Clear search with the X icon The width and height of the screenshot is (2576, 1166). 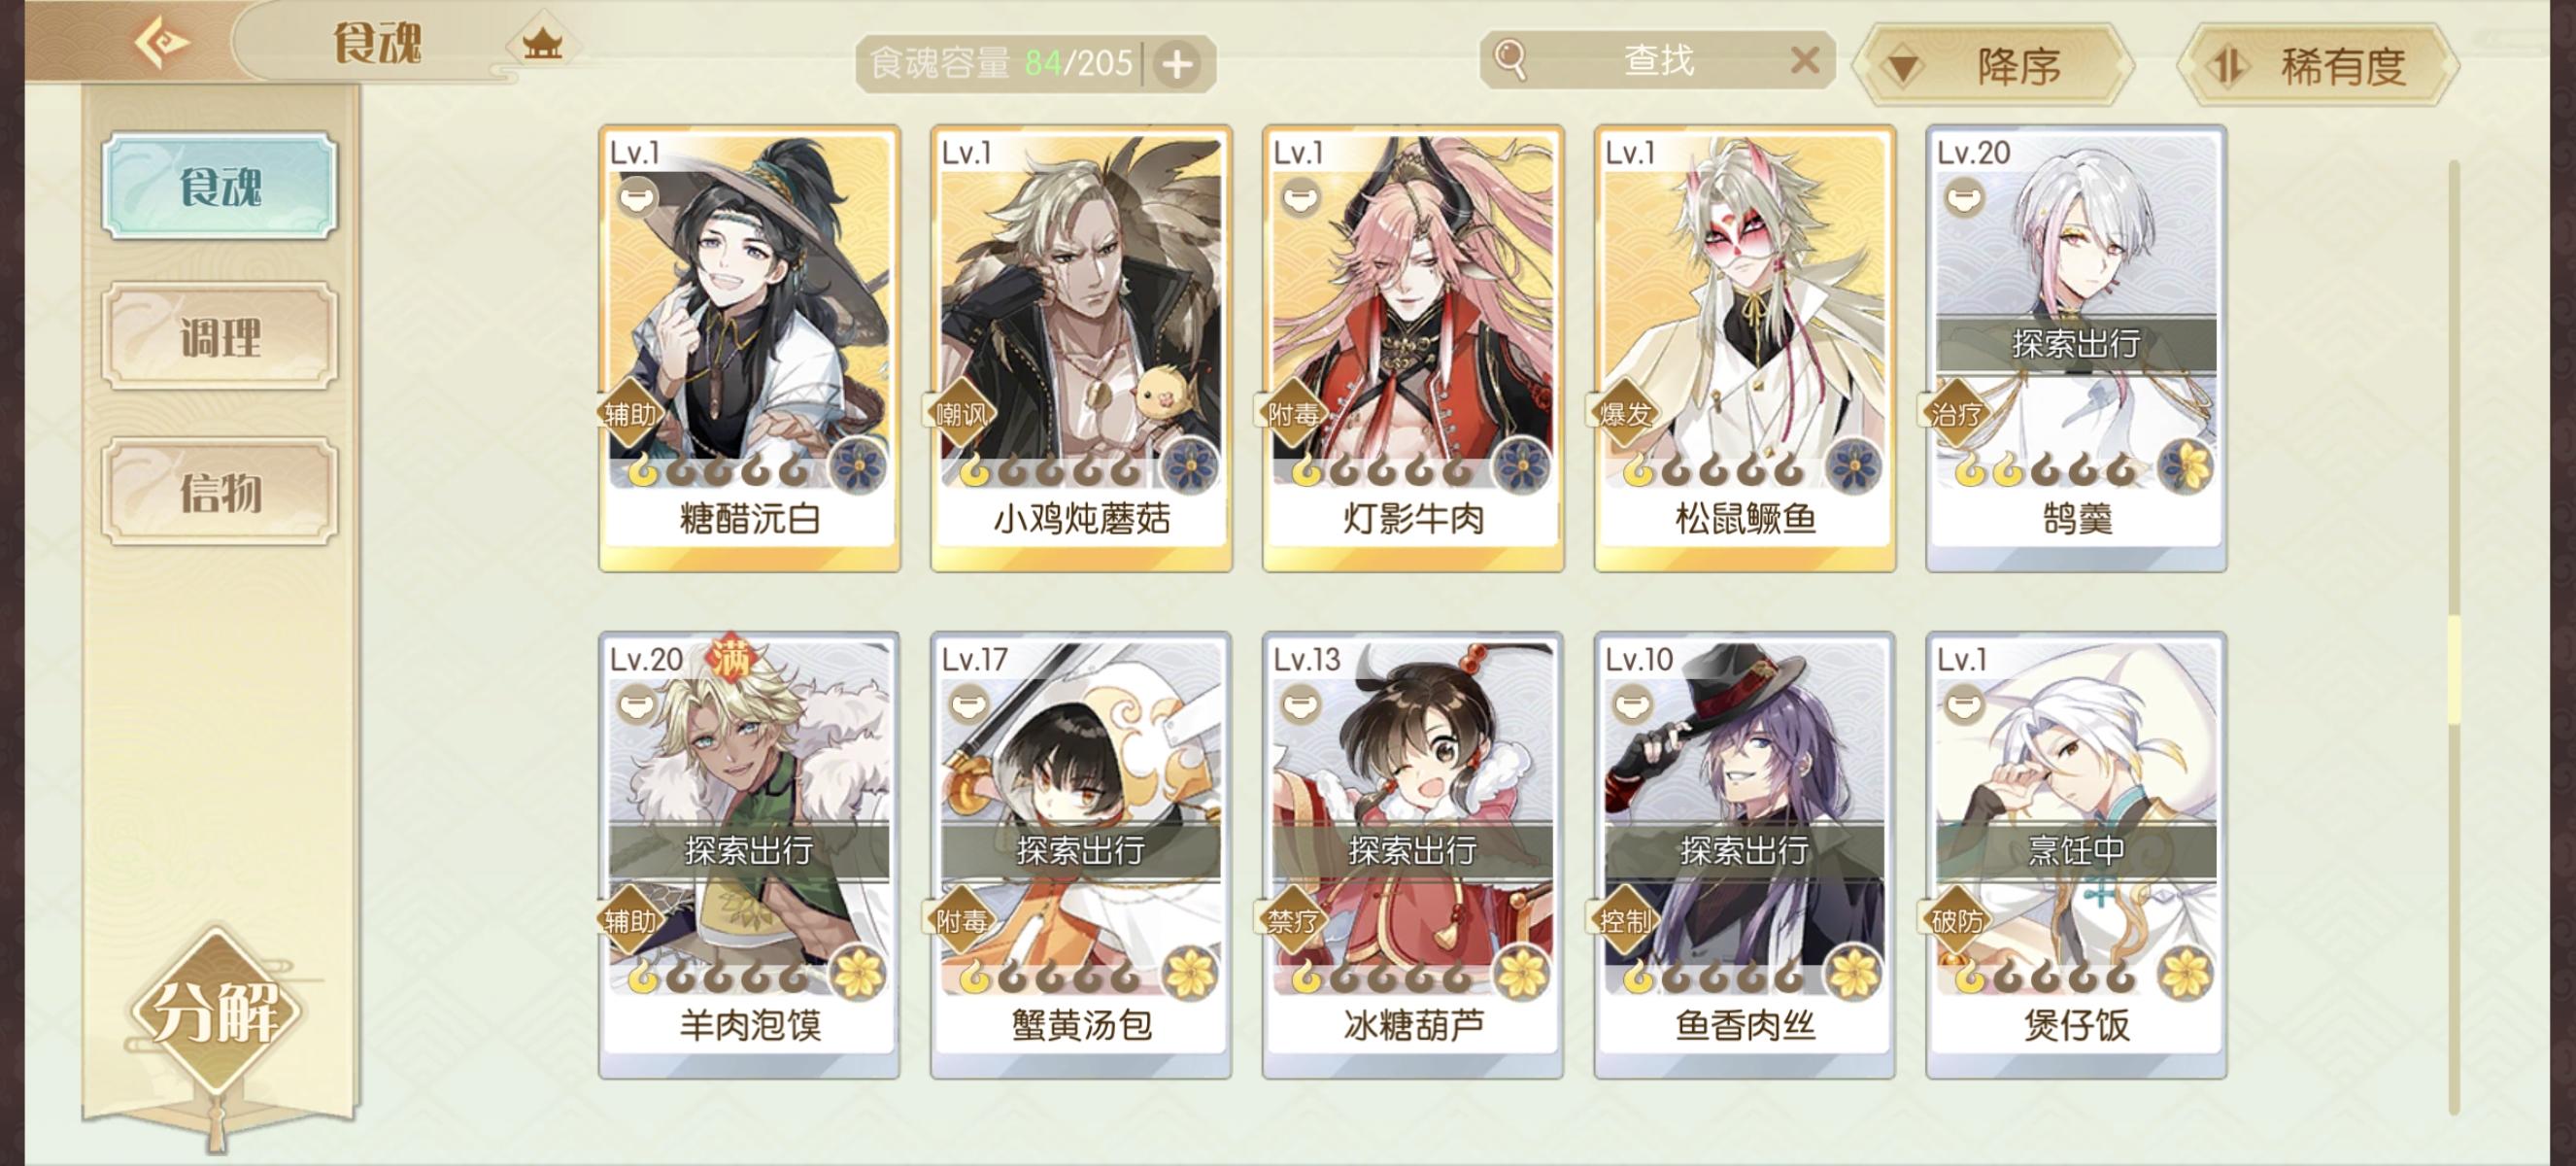1804,60
